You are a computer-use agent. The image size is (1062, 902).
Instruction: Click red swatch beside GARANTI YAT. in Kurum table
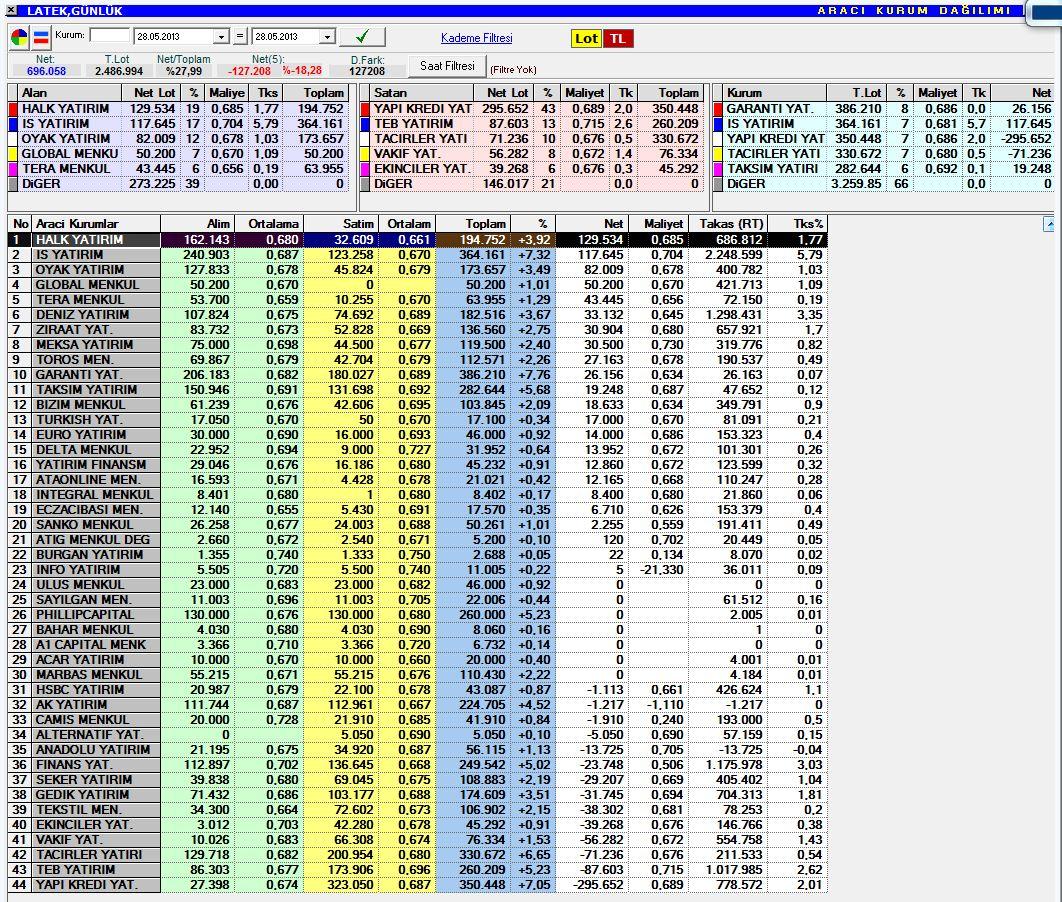(x=717, y=109)
